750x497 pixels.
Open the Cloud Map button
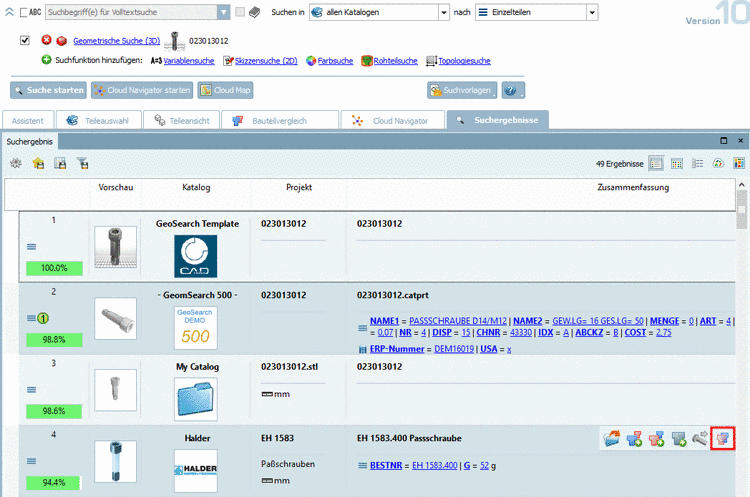click(x=225, y=90)
